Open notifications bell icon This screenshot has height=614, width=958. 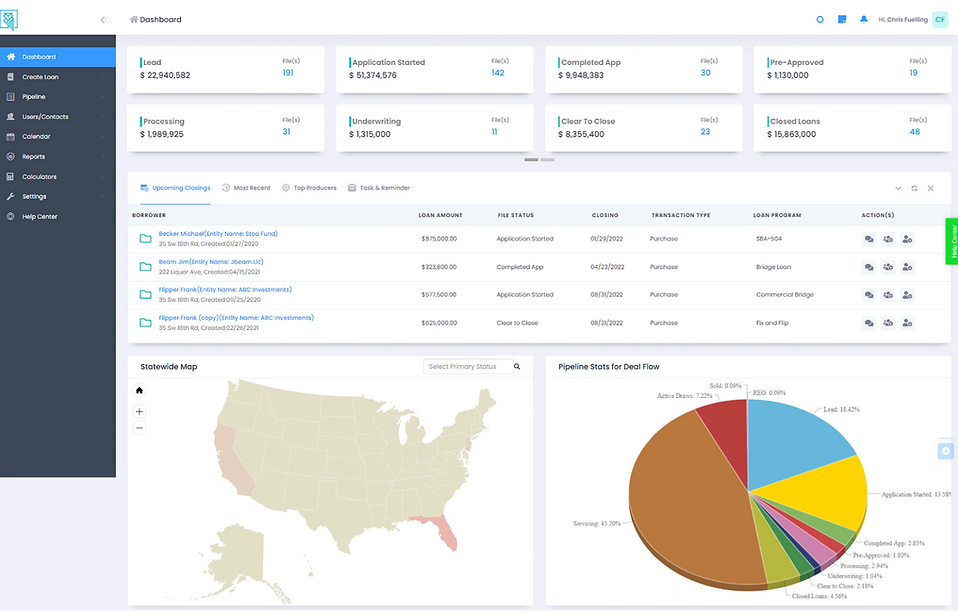863,20
